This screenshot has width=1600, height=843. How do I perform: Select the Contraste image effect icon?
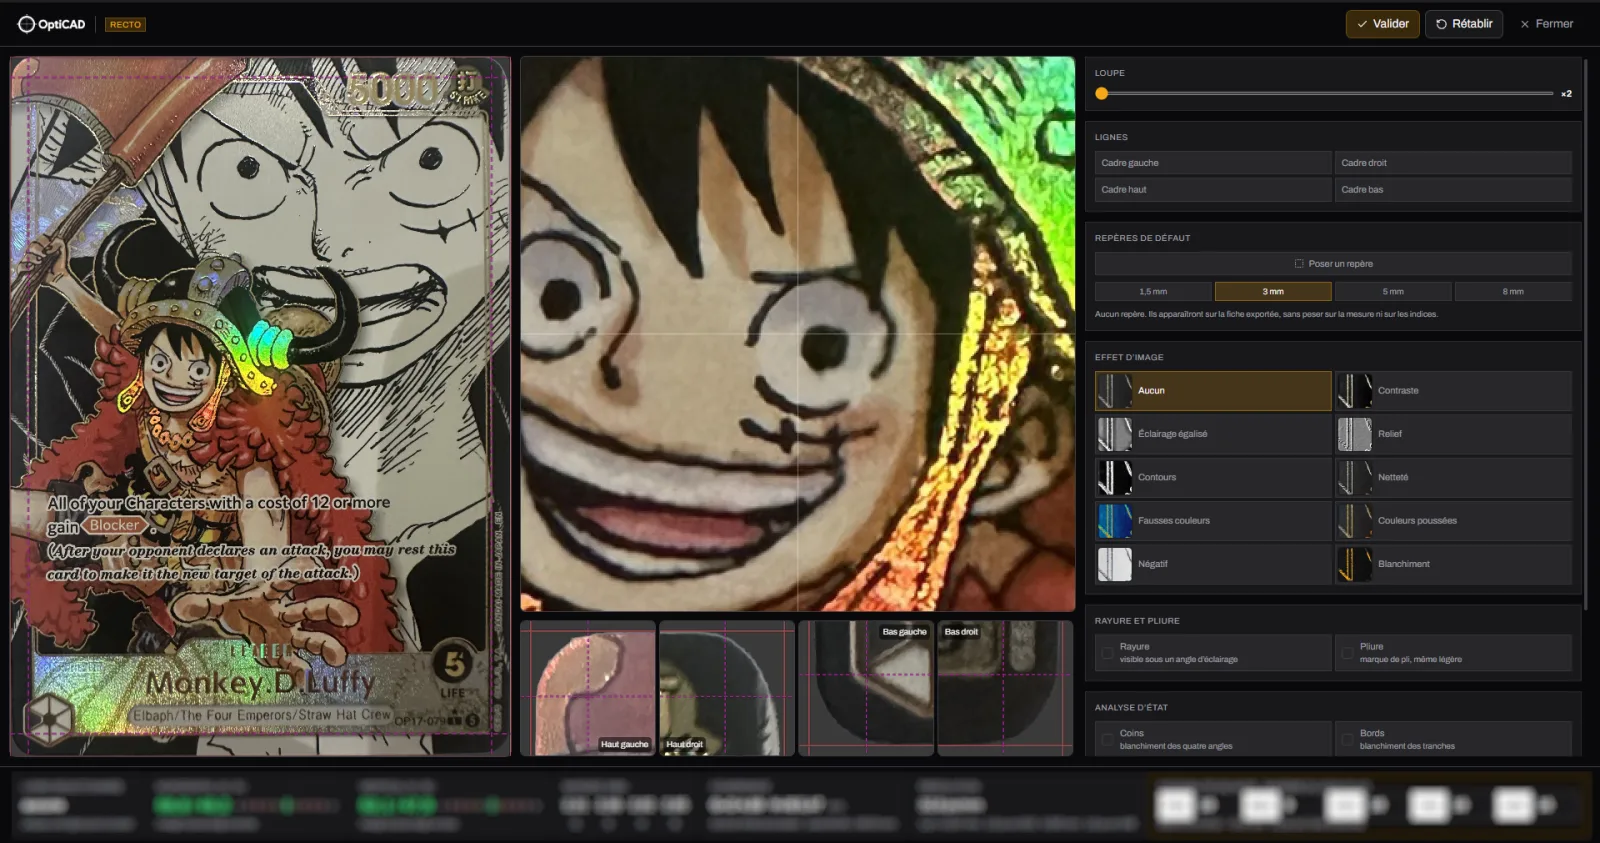coord(1355,391)
